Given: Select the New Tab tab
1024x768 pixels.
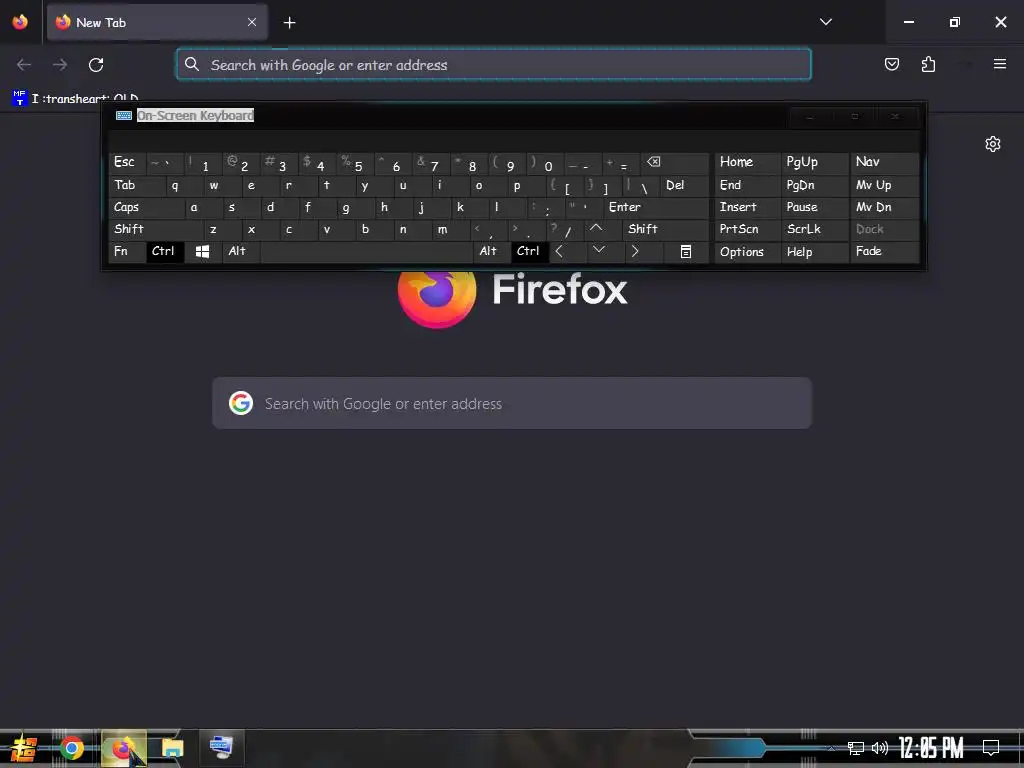Looking at the screenshot, I should (x=157, y=22).
